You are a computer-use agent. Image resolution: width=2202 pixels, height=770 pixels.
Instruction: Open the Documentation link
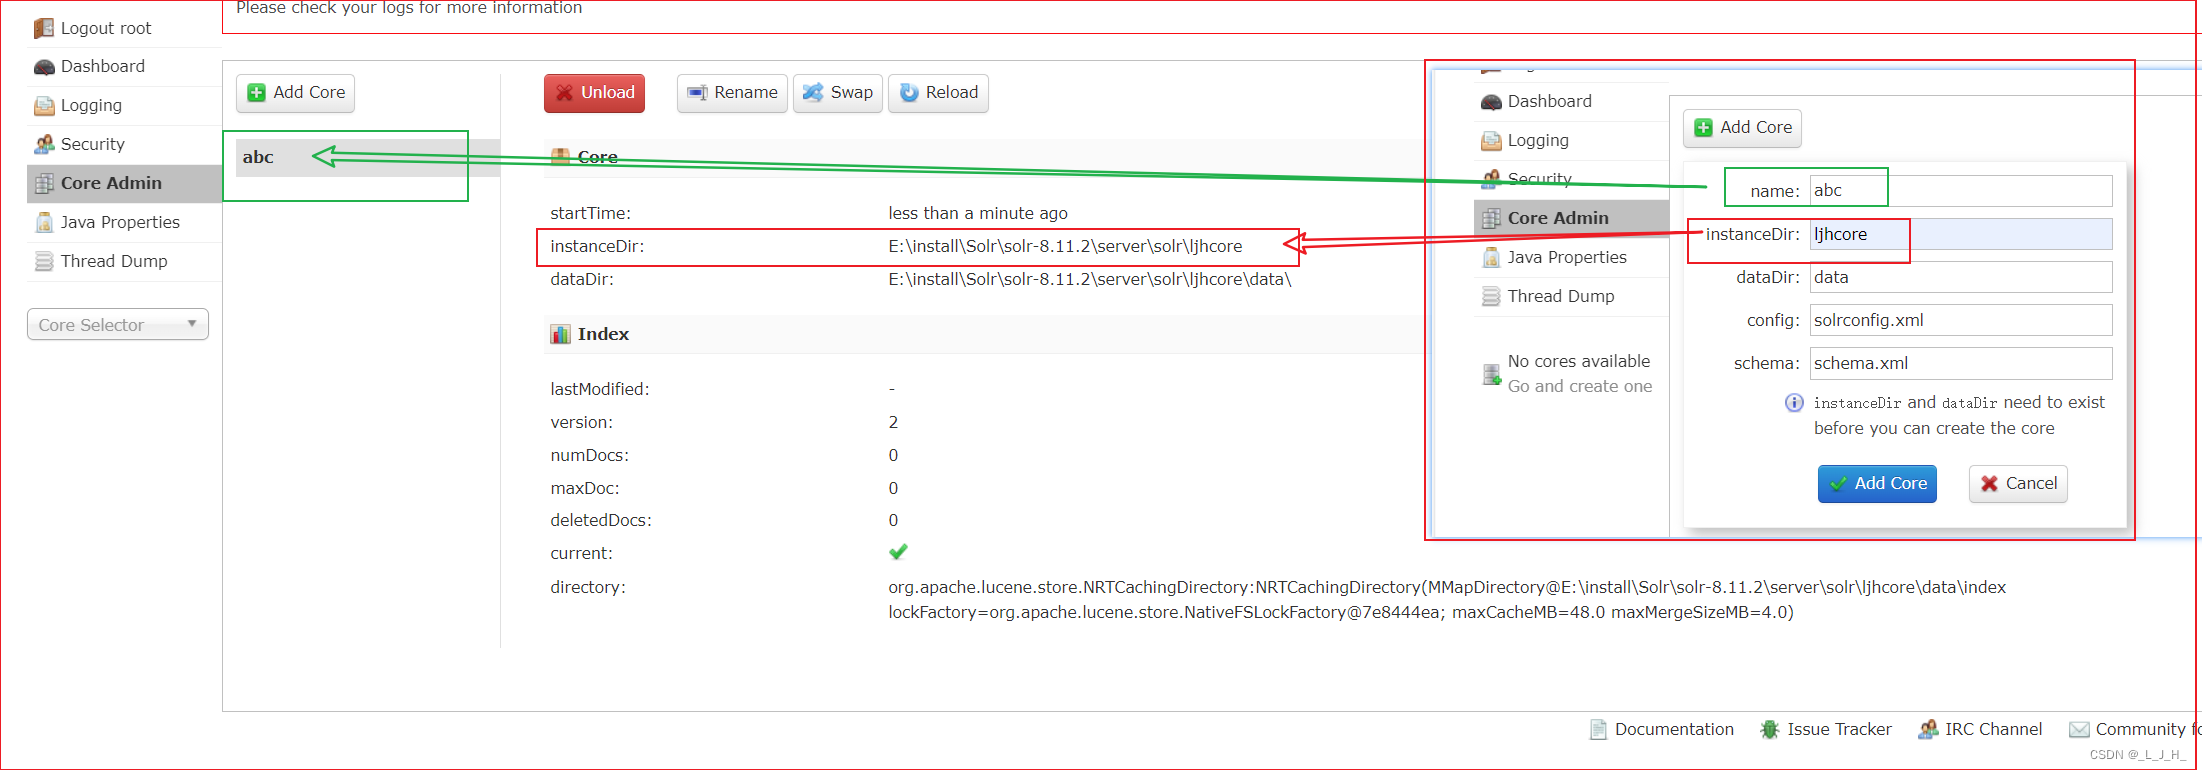(x=1674, y=730)
